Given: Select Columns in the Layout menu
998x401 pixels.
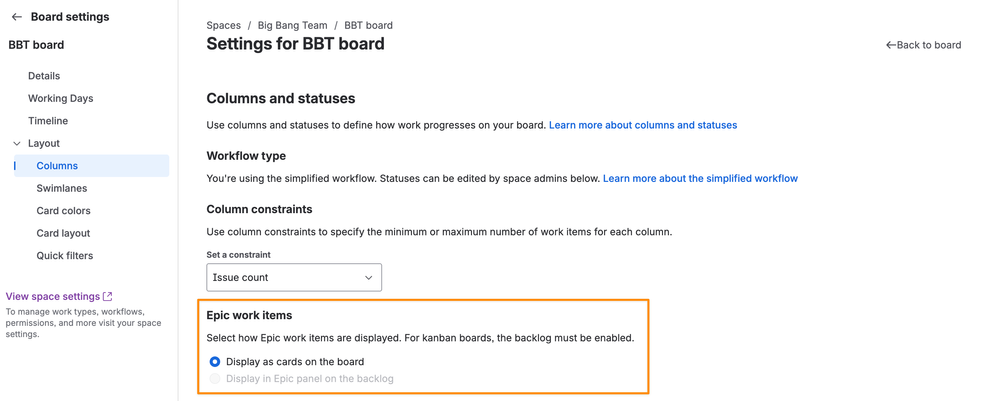Looking at the screenshot, I should tap(57, 166).
